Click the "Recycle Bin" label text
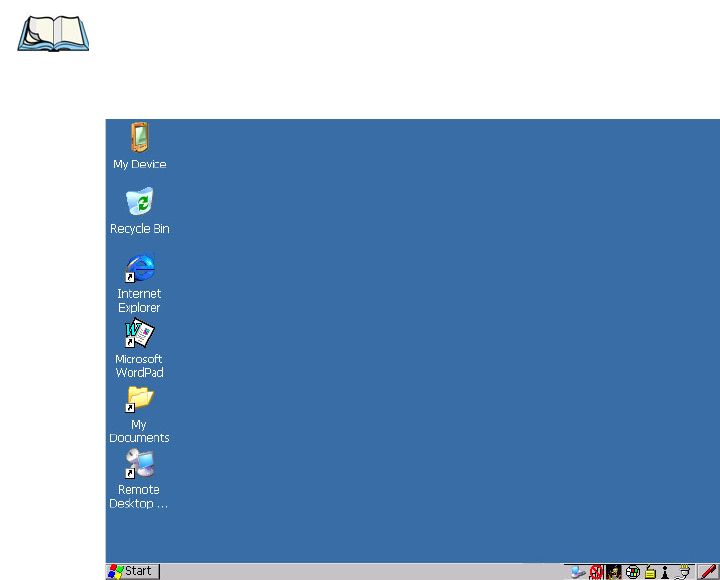 point(140,229)
